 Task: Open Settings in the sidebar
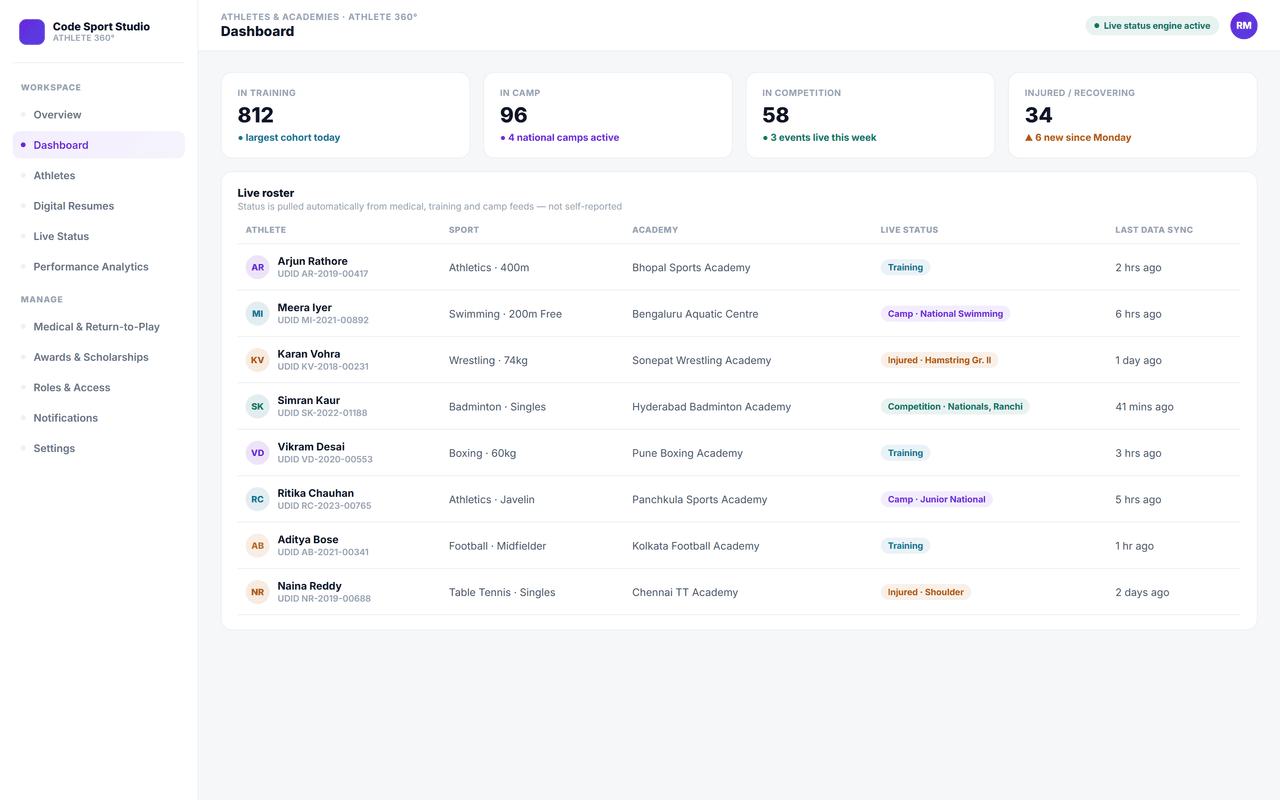99,449
